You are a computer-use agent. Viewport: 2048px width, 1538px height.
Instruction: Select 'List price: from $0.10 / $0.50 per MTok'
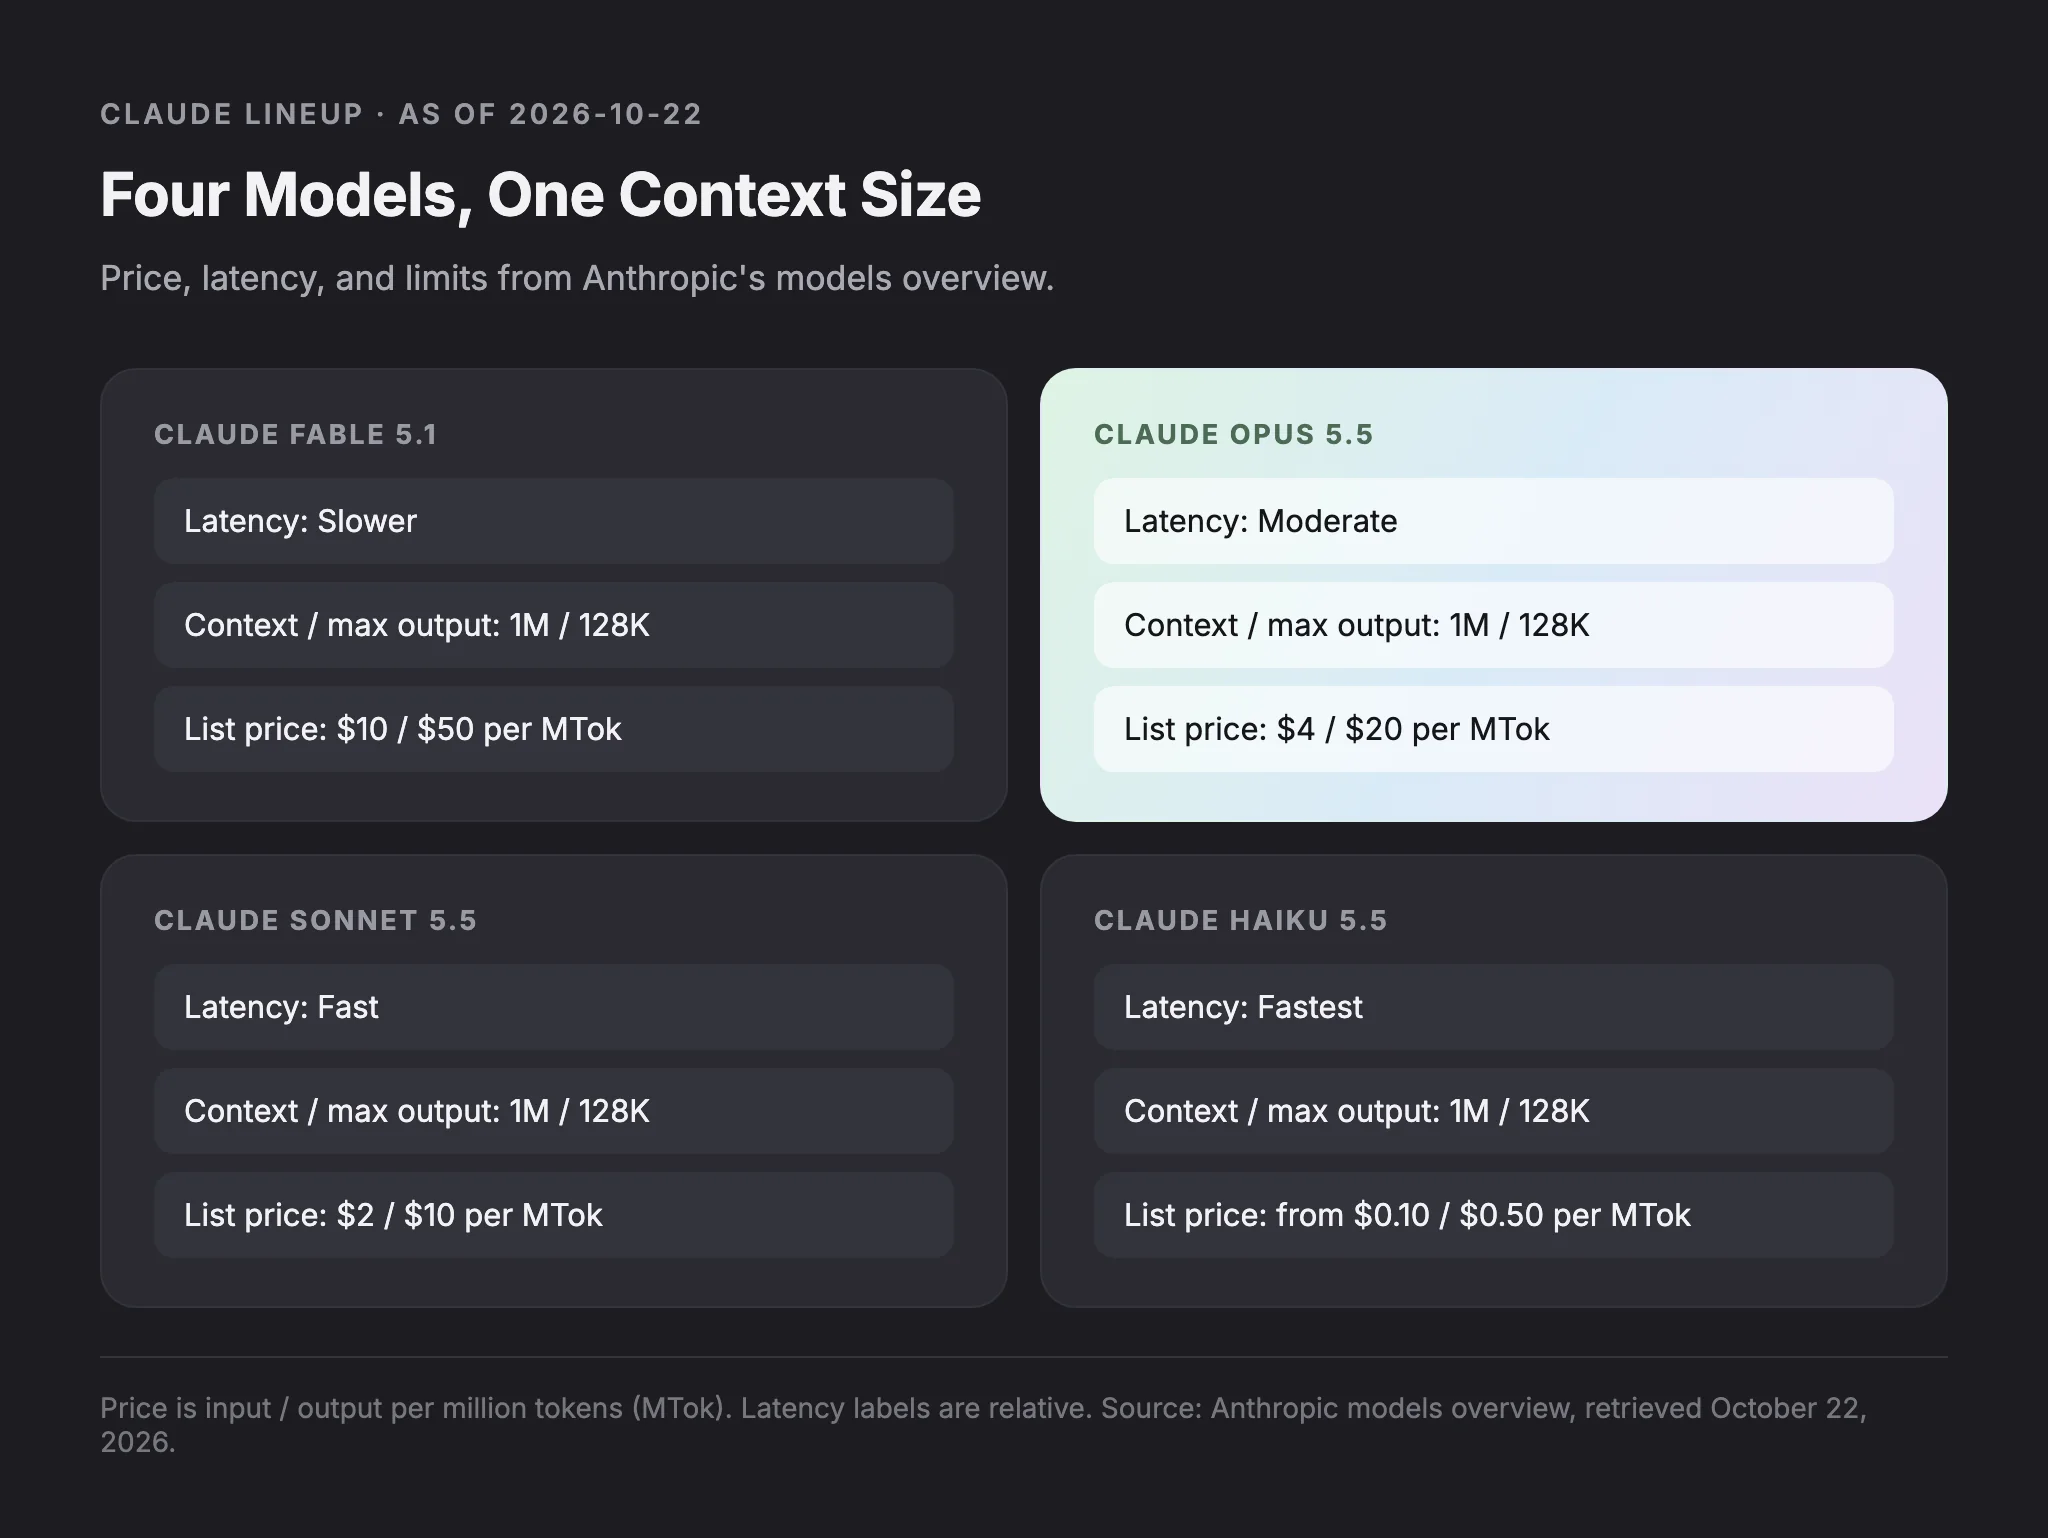pyautogui.click(x=1493, y=1215)
